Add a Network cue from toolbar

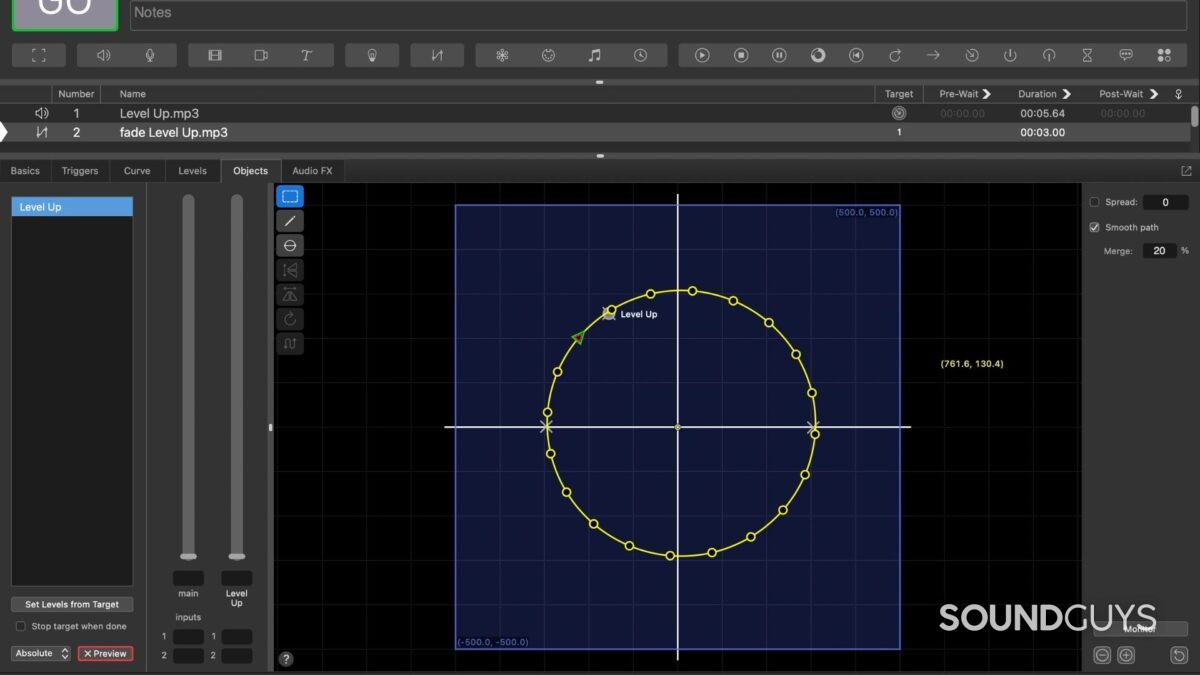click(502, 55)
